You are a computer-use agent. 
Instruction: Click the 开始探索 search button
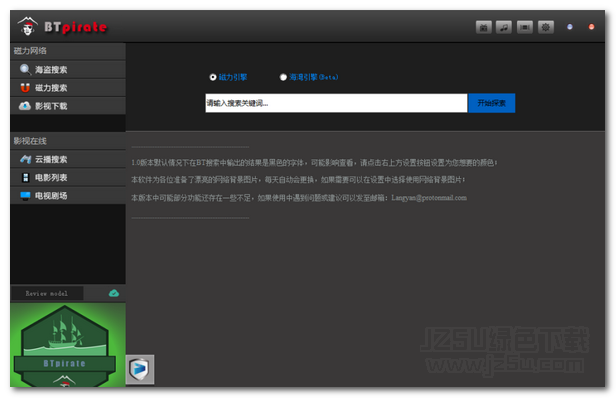pos(491,103)
